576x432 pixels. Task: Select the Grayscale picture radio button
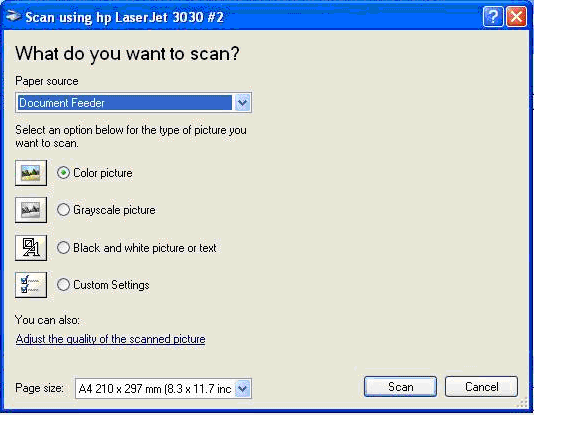tap(63, 210)
